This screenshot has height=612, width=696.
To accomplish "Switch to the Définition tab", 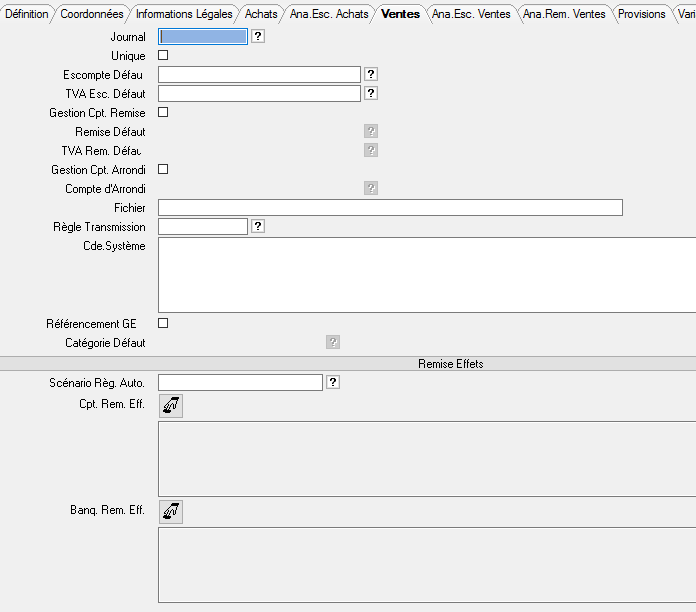I will pyautogui.click(x=26, y=14).
